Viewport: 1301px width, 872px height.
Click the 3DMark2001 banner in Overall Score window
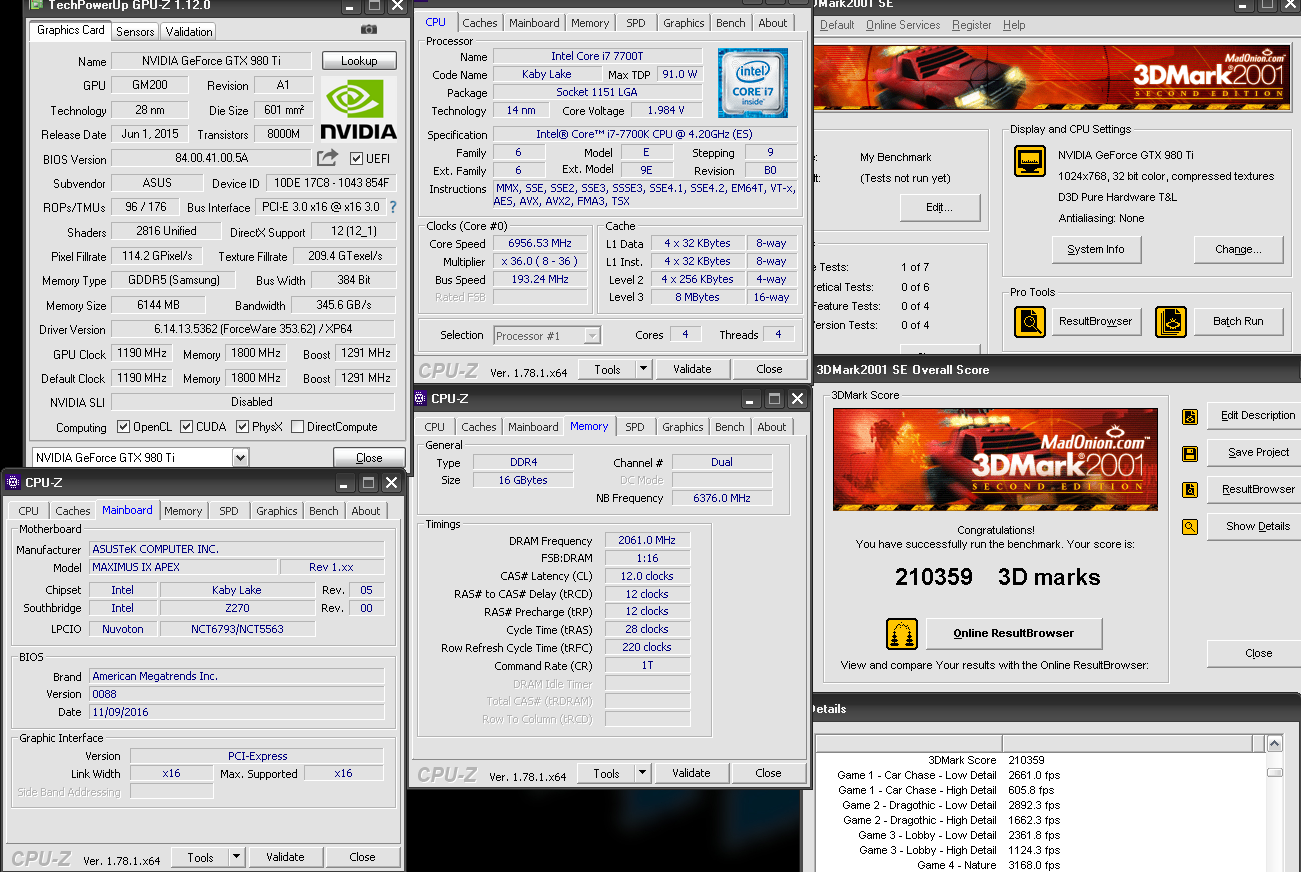point(995,459)
